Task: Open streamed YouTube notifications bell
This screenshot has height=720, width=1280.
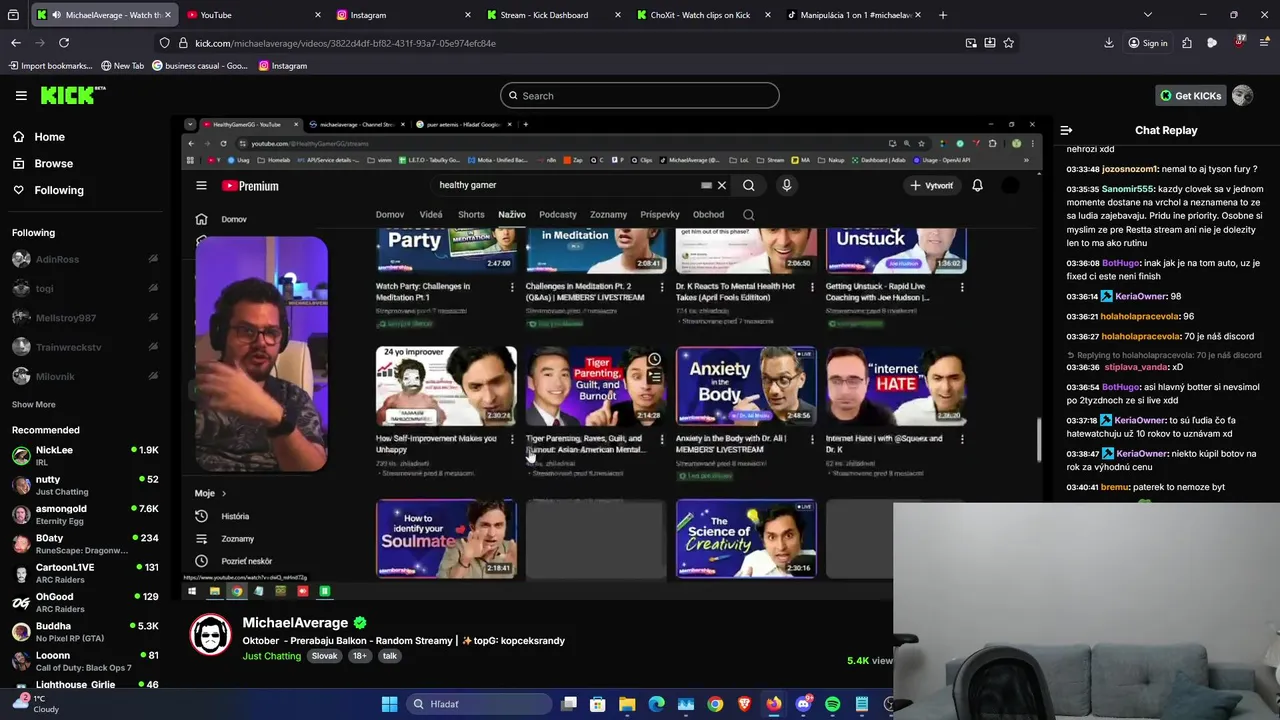Action: 977,185
